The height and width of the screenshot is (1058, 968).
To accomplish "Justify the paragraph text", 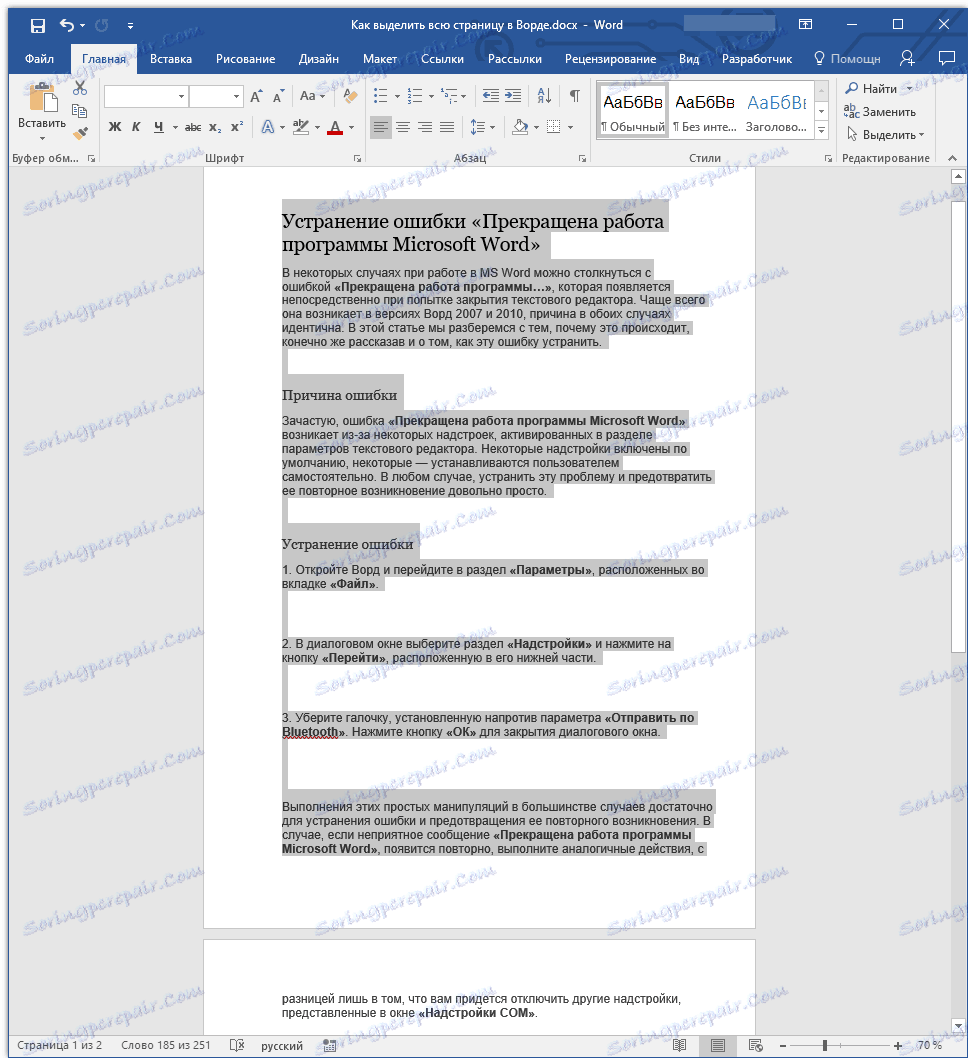I will (447, 127).
